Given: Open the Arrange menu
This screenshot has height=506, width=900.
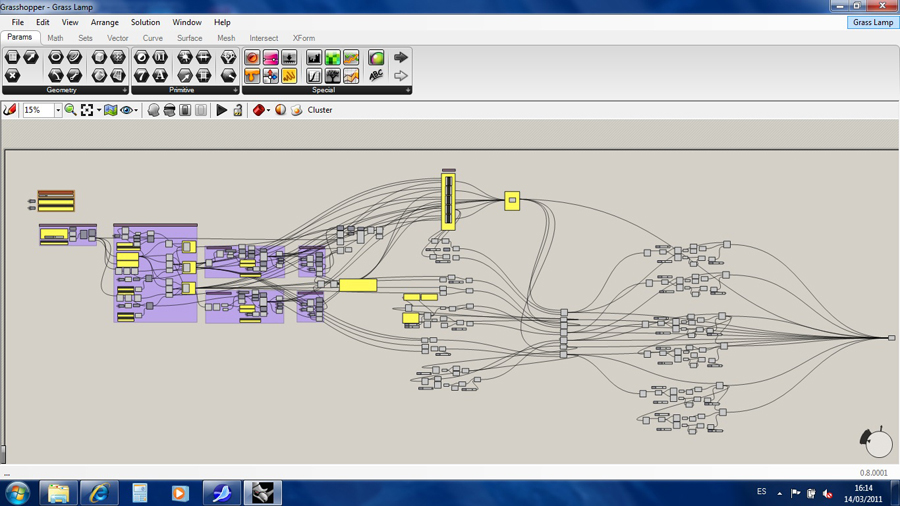Looking at the screenshot, I should [104, 22].
